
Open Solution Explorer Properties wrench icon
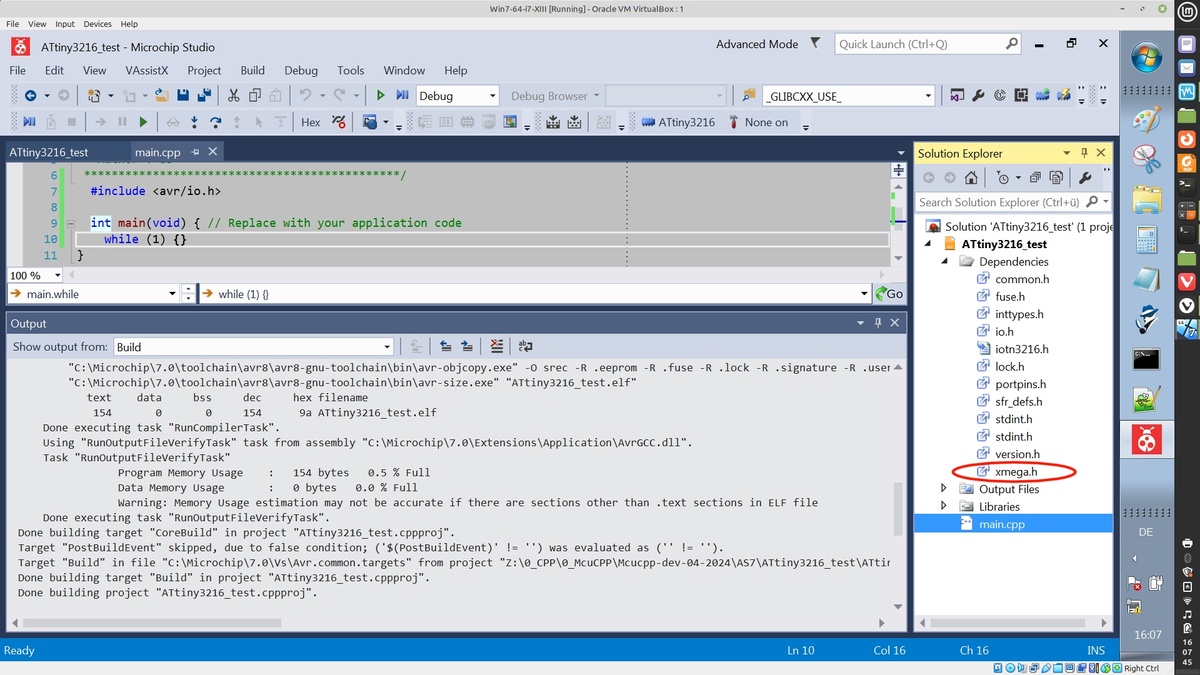point(1085,178)
